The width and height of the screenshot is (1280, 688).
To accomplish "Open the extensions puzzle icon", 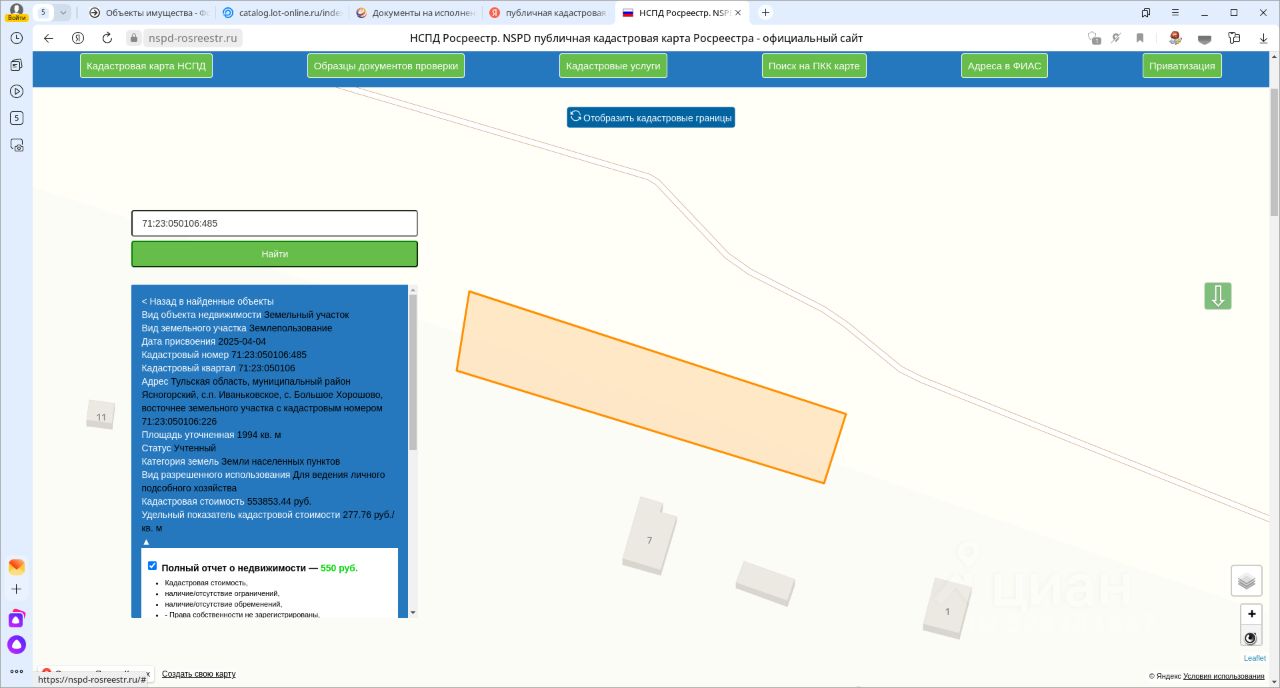I will [x=1234, y=38].
